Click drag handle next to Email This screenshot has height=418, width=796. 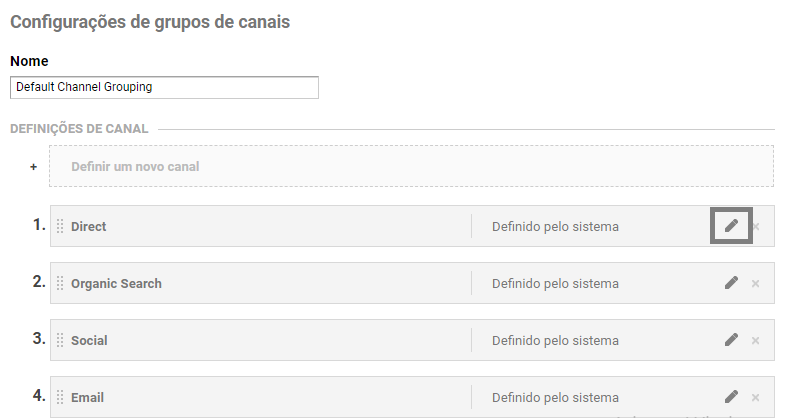pos(60,398)
